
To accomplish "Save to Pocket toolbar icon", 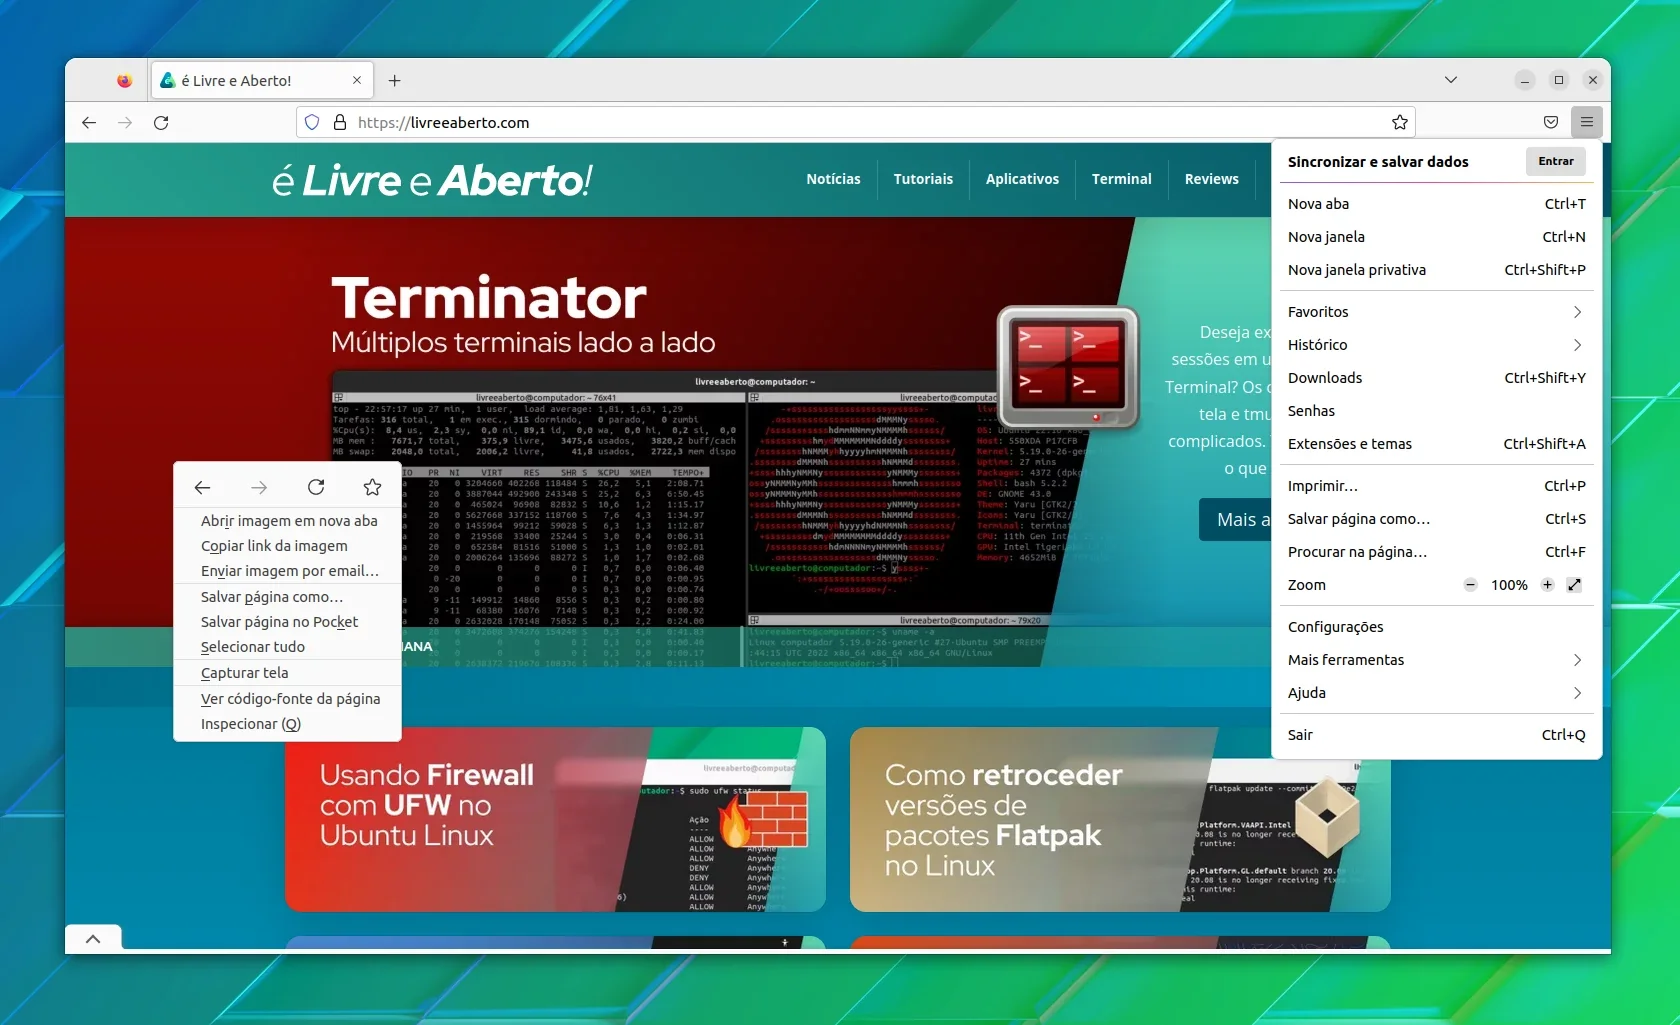I will [x=1551, y=123].
